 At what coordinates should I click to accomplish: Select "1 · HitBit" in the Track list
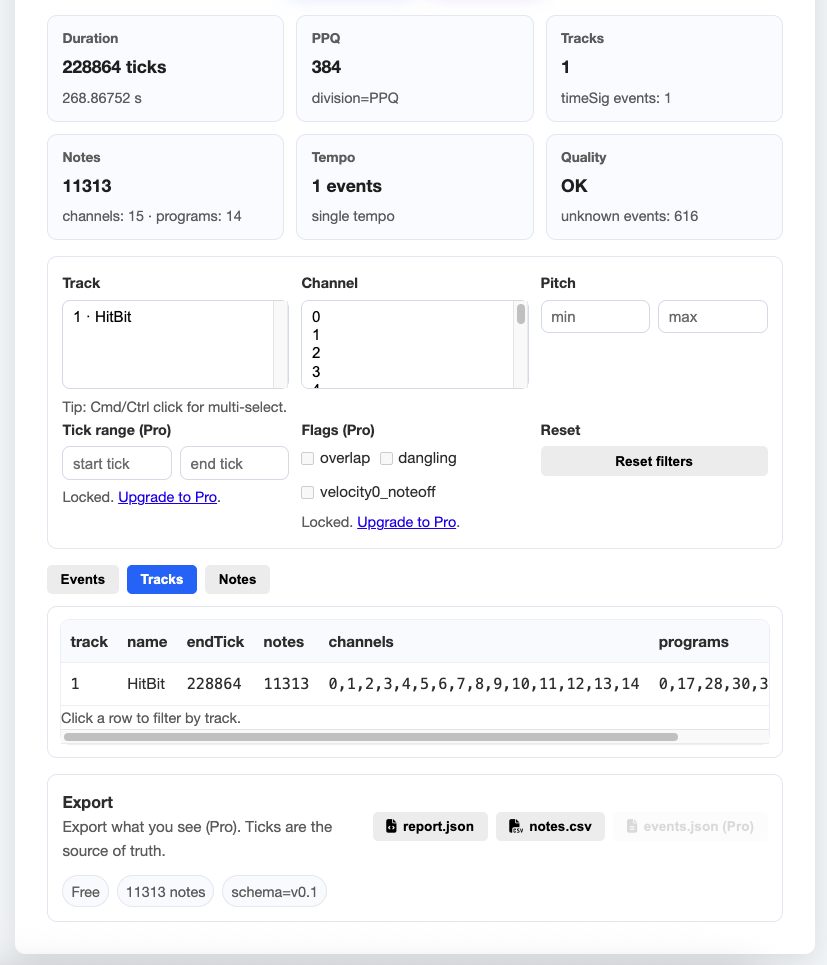[103, 317]
